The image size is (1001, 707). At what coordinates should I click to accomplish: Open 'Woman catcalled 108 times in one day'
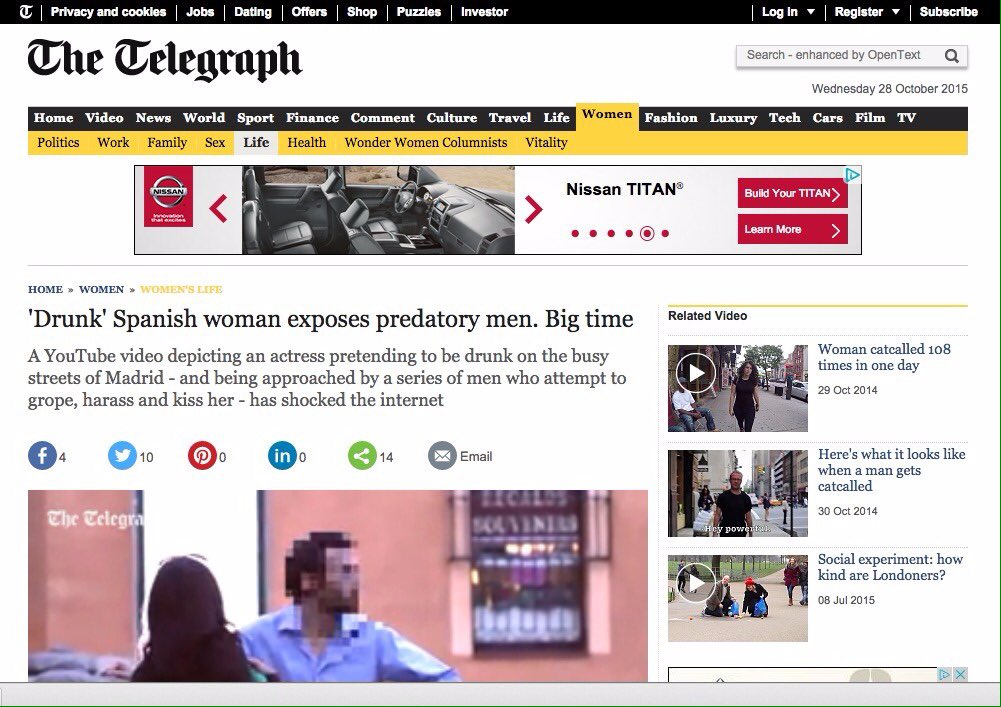pos(884,357)
